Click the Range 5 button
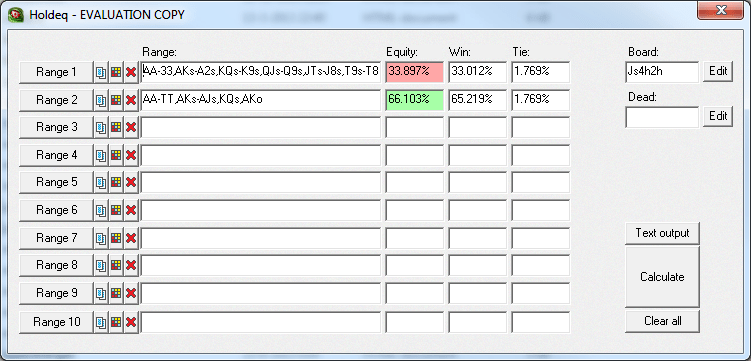 [x=56, y=182]
